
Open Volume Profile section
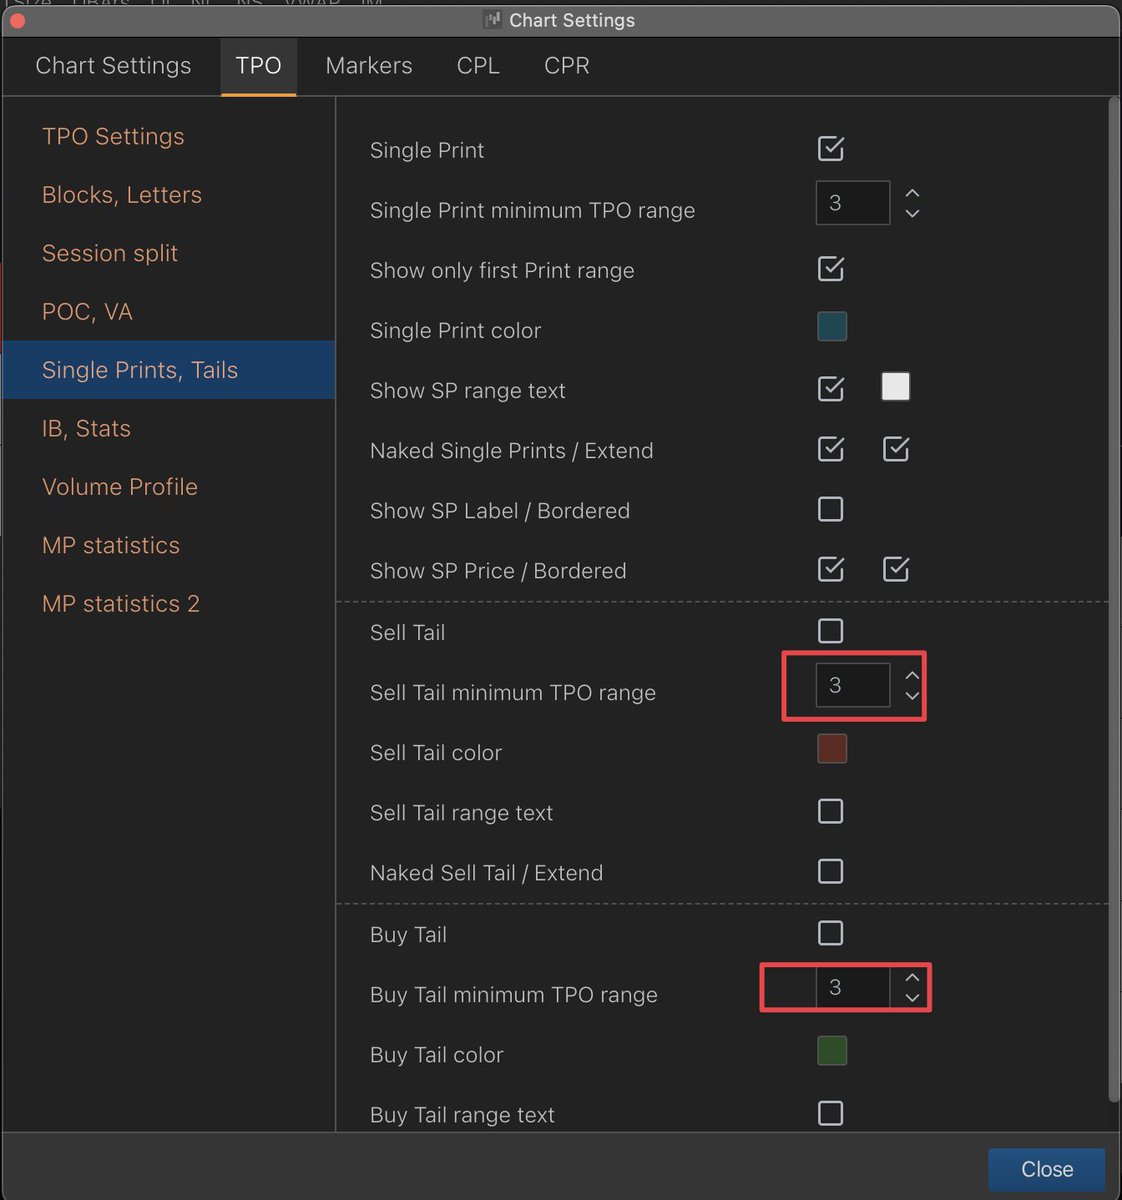point(168,487)
